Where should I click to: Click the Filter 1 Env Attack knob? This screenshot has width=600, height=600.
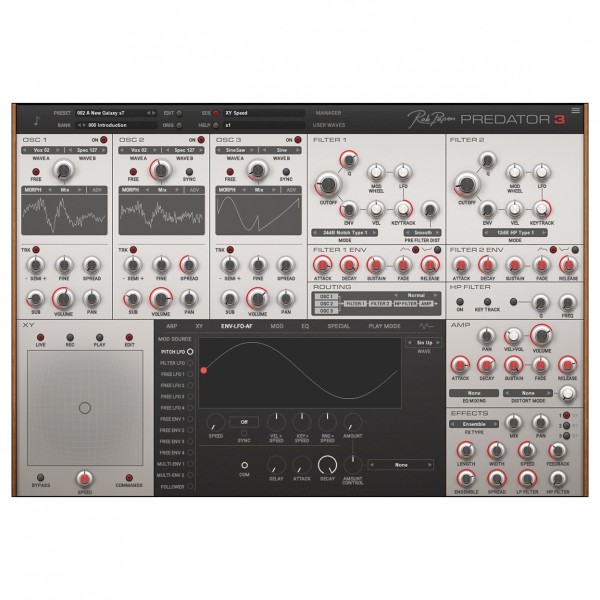point(322,265)
